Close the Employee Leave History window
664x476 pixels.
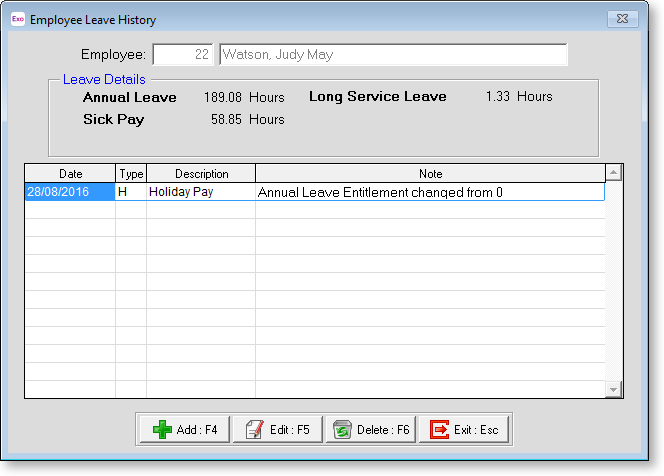(624, 18)
